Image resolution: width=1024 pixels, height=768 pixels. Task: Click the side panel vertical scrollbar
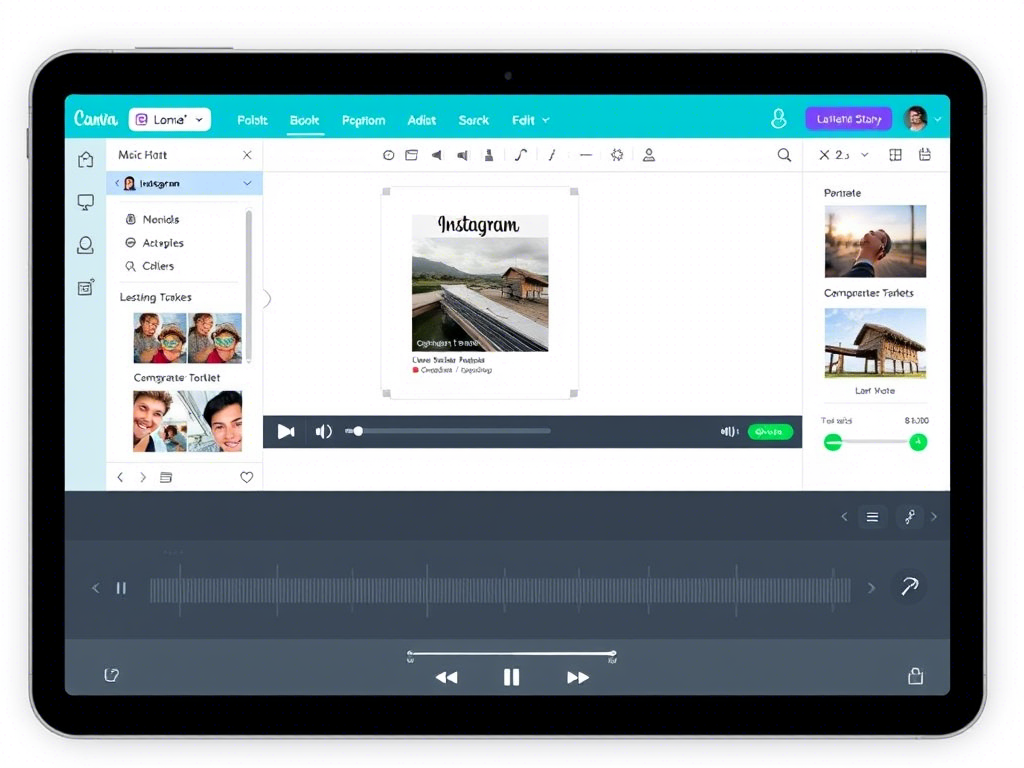point(248,287)
